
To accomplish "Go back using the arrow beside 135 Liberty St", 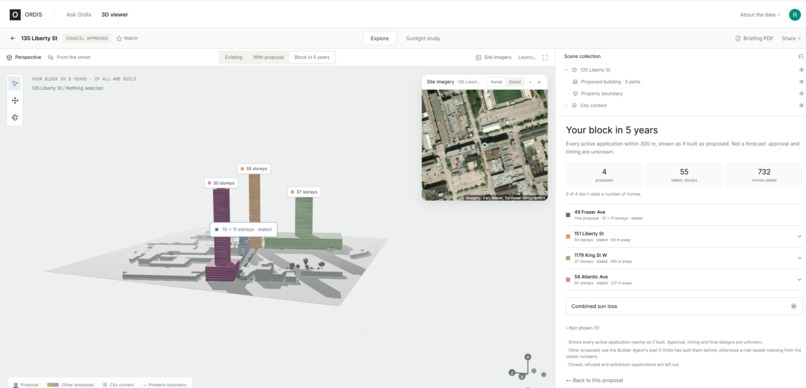I will click(x=13, y=39).
